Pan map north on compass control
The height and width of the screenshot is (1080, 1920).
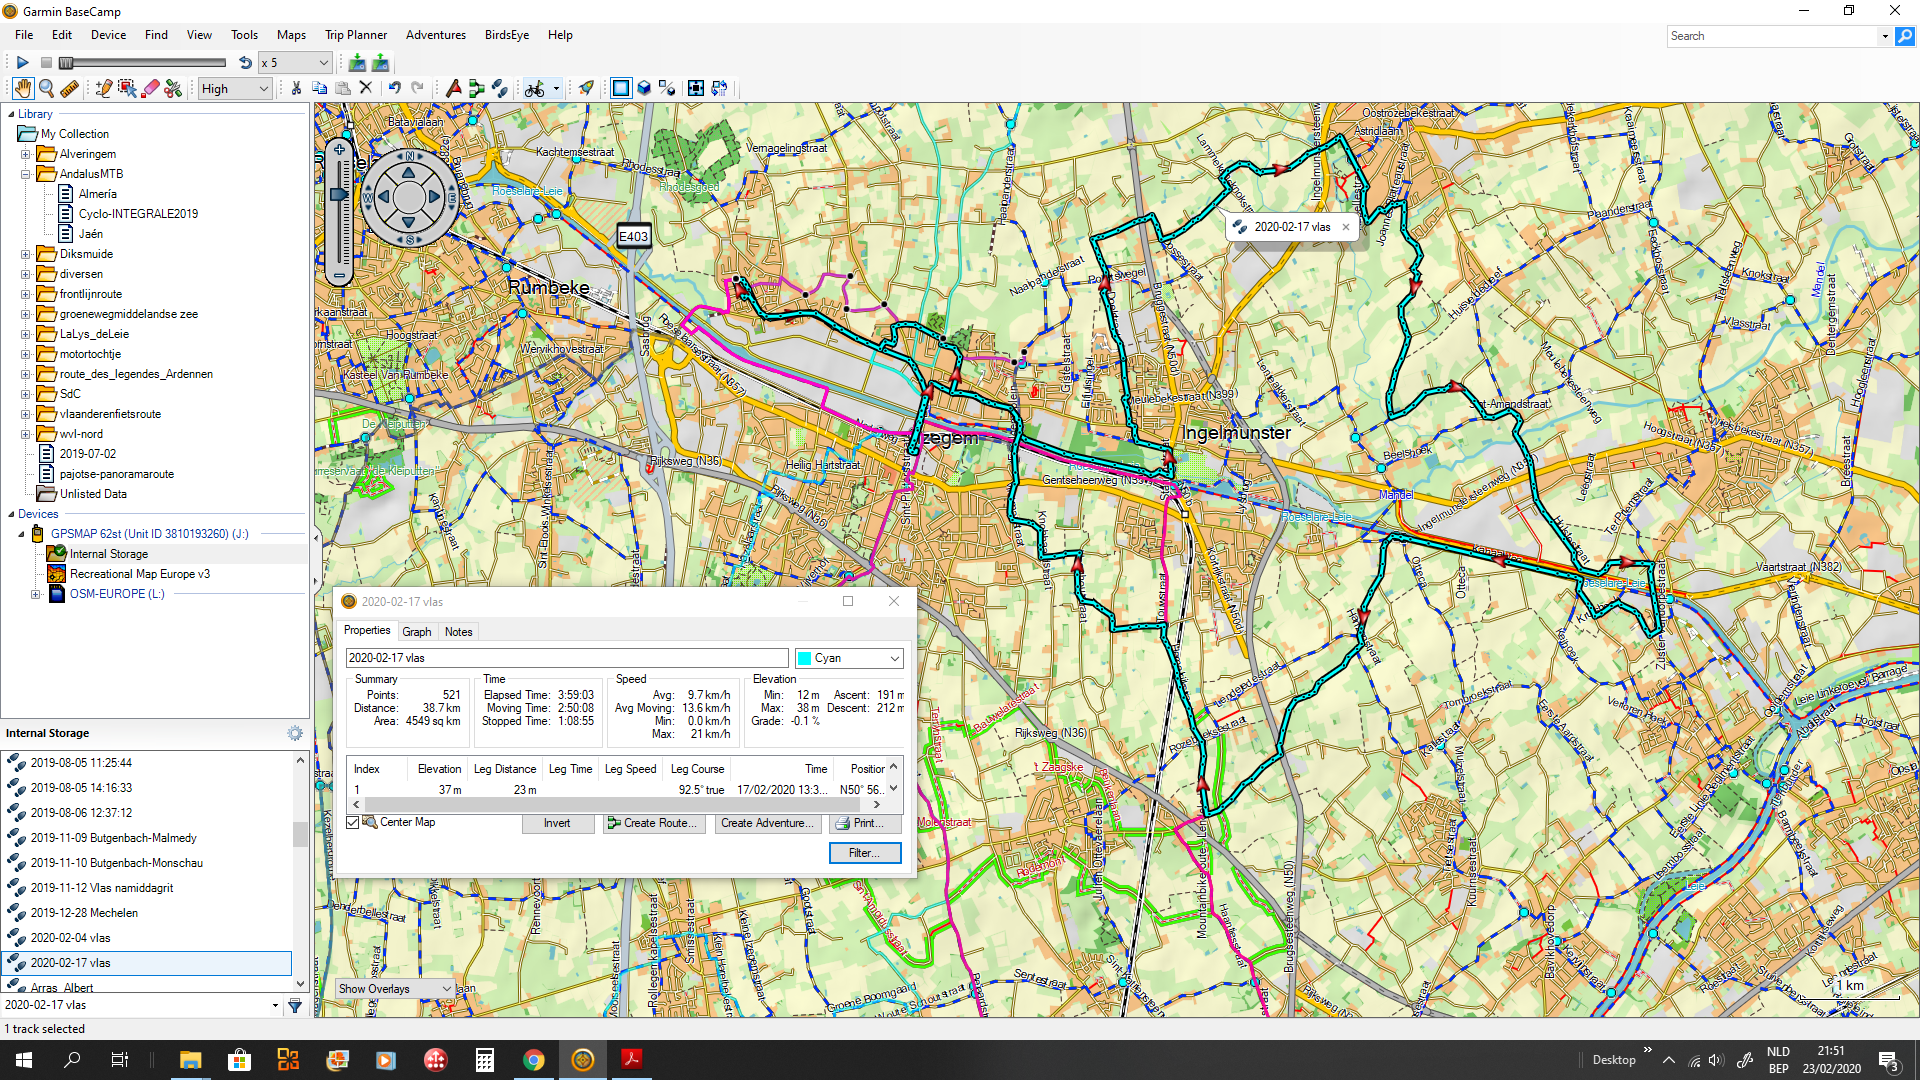(409, 172)
